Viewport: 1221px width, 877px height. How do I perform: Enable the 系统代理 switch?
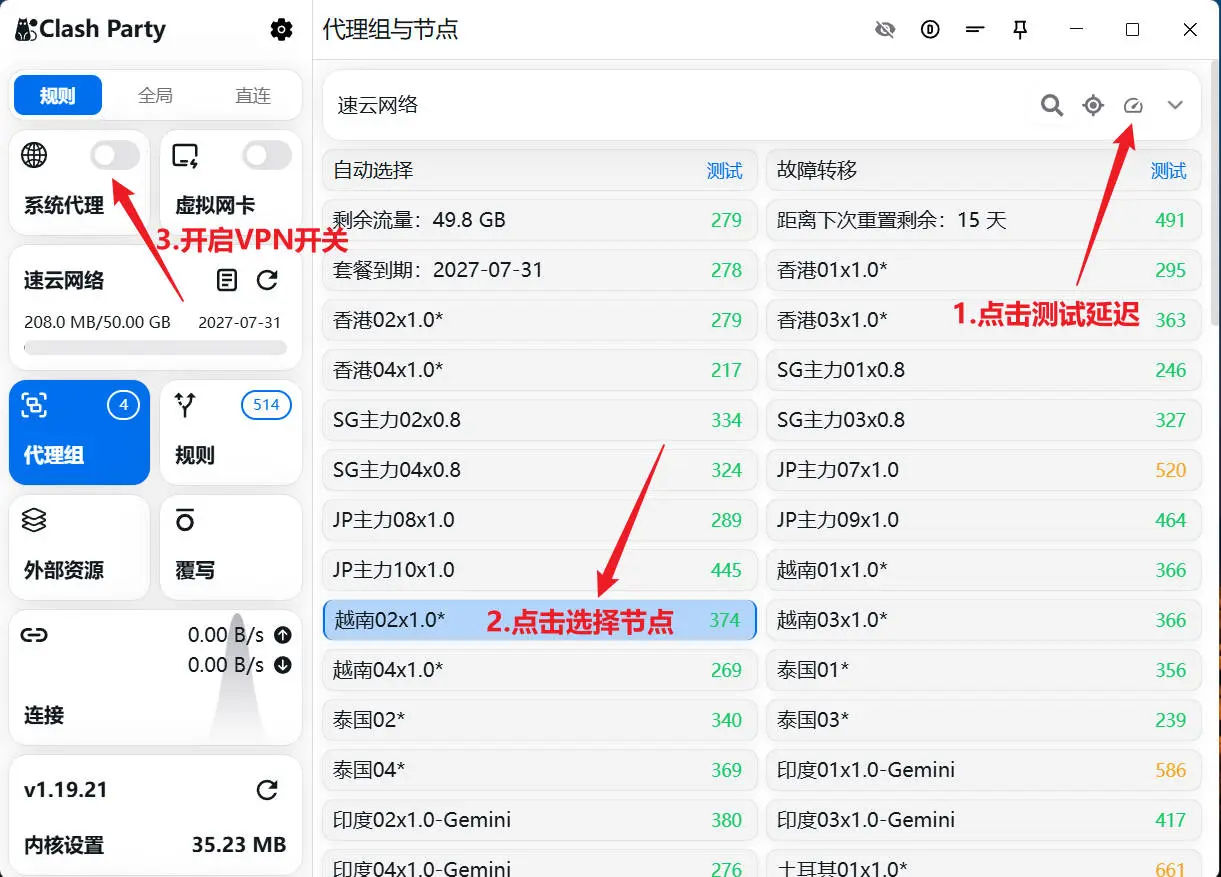[x=113, y=155]
